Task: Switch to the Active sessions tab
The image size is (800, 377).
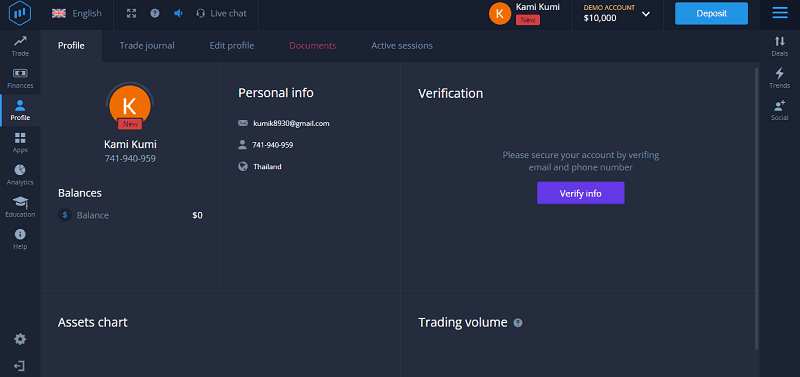Action: point(402,45)
